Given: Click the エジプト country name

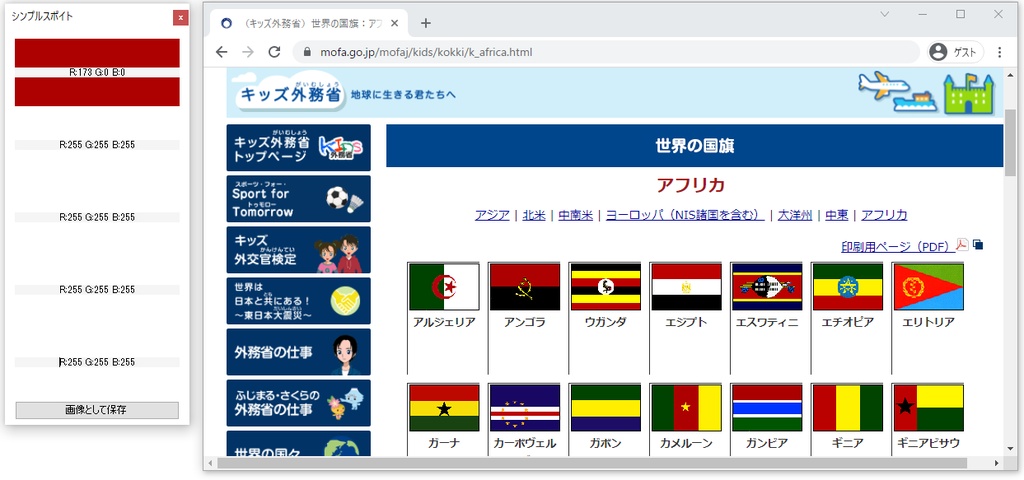Looking at the screenshot, I should 686,323.
